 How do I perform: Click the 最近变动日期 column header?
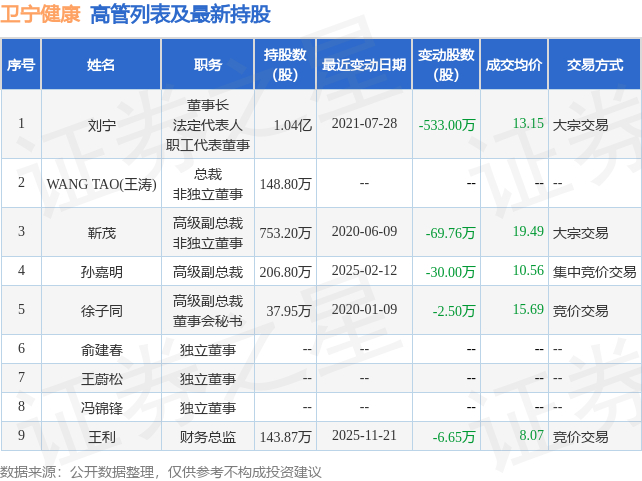[x=364, y=65]
